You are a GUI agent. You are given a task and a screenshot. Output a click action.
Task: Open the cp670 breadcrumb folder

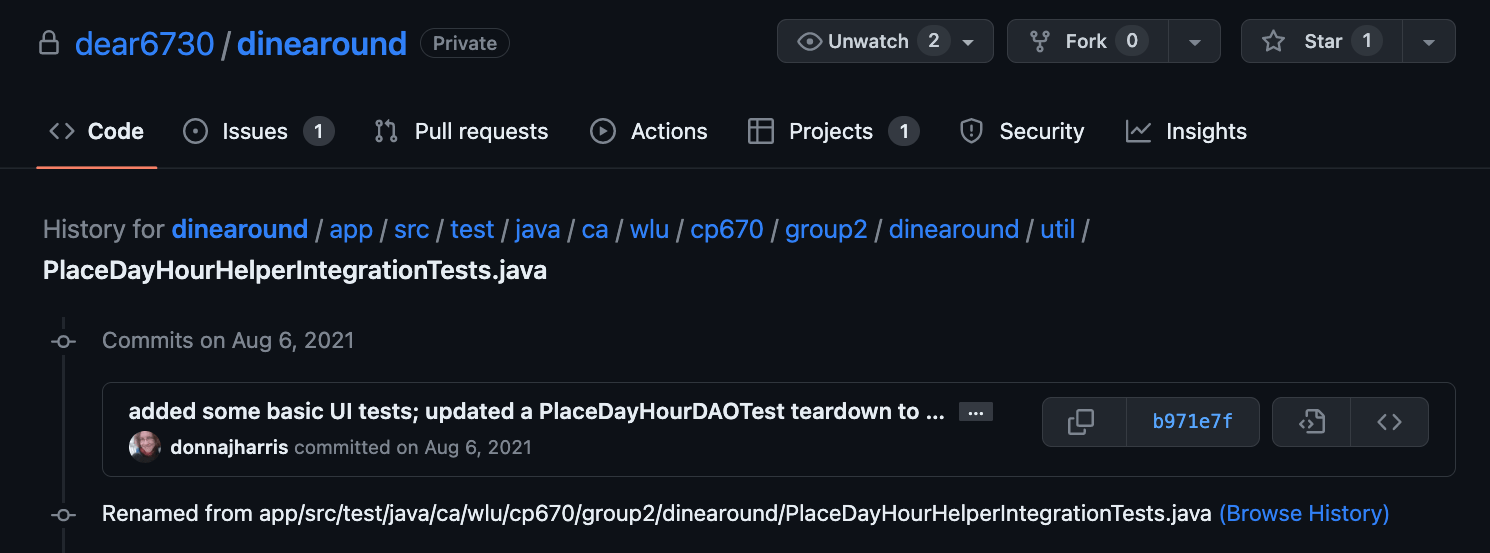[727, 229]
